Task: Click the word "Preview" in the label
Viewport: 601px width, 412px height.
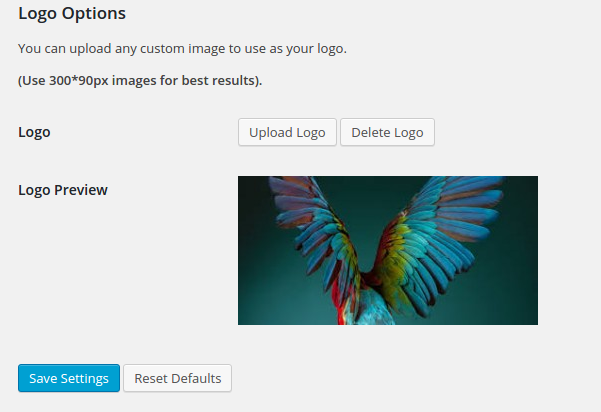Action: (80, 190)
